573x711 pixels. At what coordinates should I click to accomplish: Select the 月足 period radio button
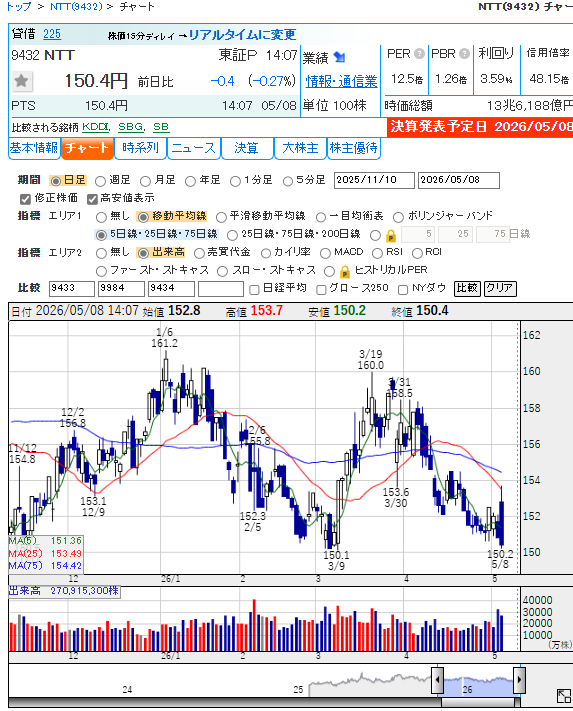(x=145, y=181)
